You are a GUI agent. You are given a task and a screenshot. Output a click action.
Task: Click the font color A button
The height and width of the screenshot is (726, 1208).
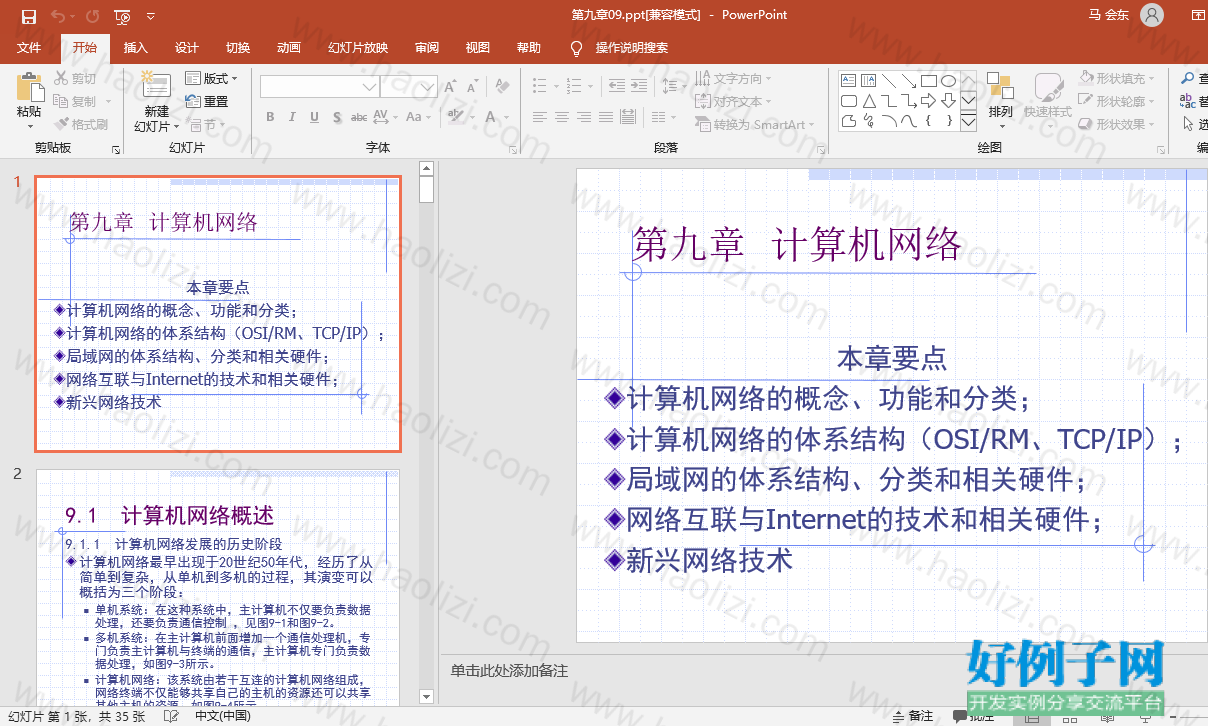pos(490,117)
